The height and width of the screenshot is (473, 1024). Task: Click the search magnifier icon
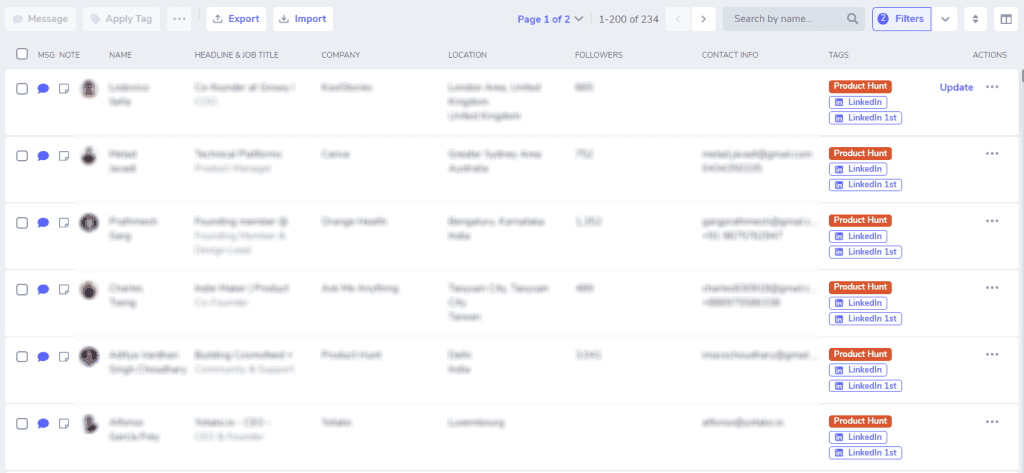pyautogui.click(x=852, y=19)
